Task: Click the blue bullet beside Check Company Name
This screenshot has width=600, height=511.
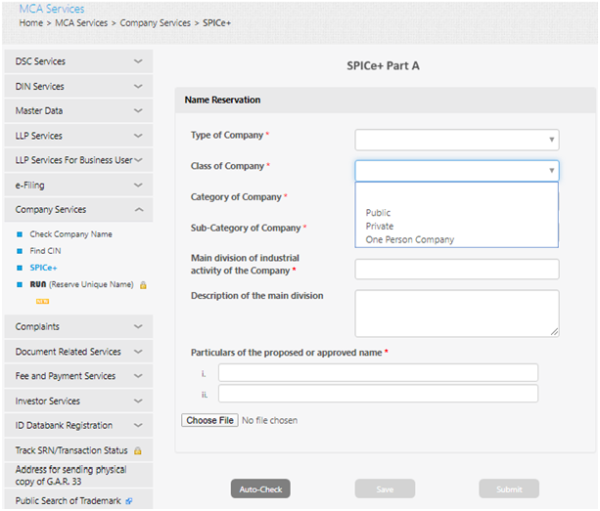Action: [x=19, y=234]
